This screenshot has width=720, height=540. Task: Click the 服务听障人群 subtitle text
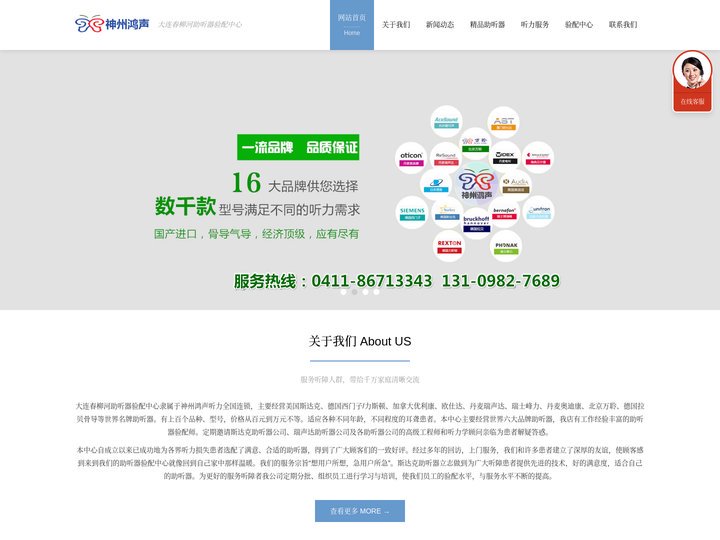pos(360,379)
